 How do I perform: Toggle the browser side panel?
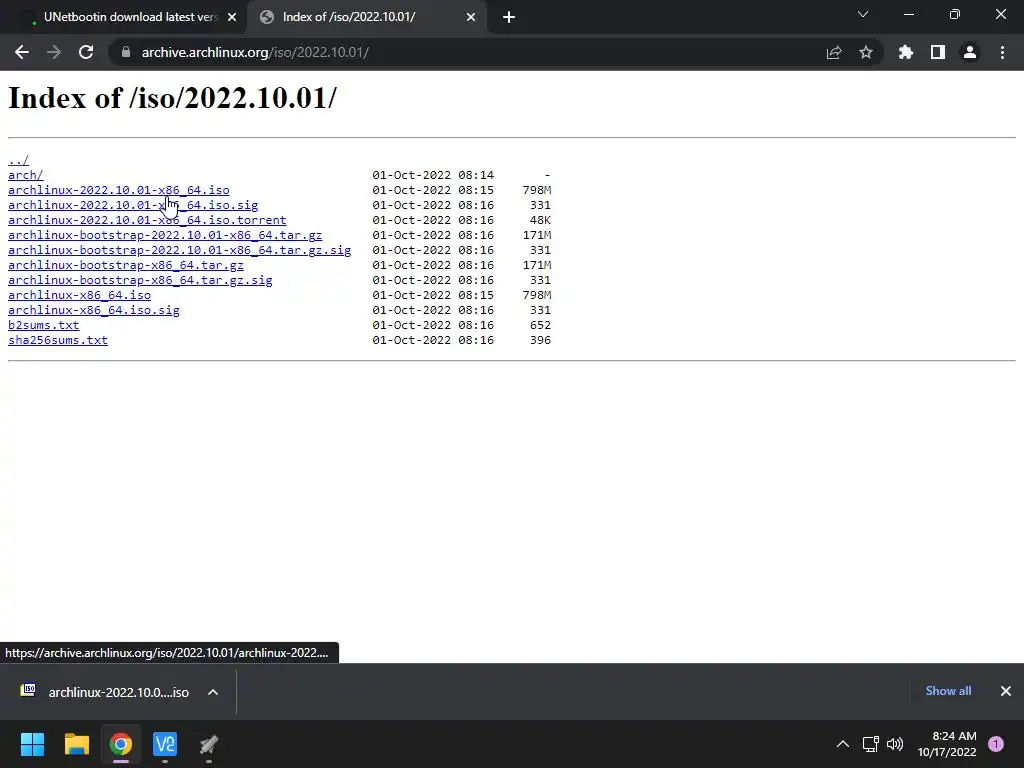click(x=938, y=52)
